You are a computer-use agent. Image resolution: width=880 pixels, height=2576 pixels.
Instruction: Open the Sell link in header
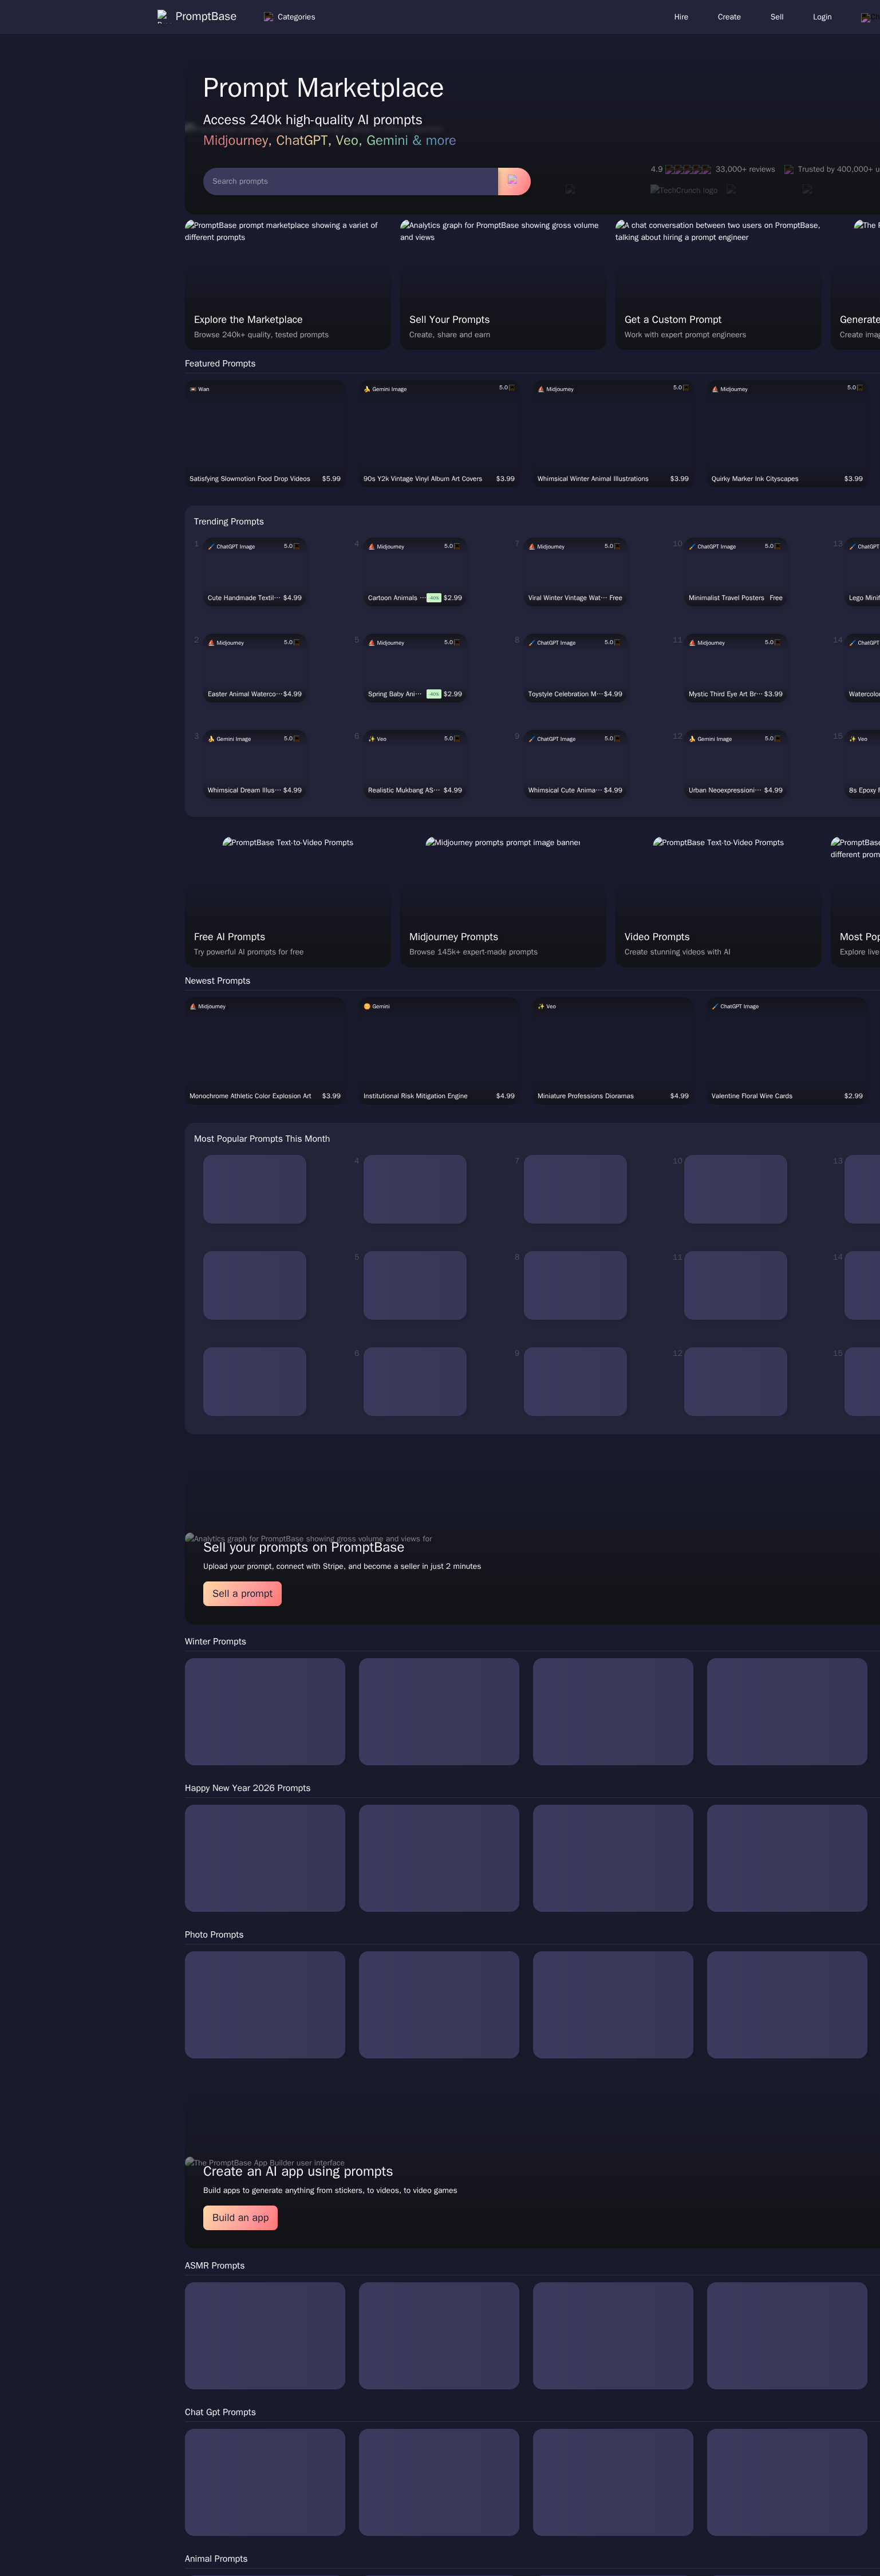coord(777,17)
